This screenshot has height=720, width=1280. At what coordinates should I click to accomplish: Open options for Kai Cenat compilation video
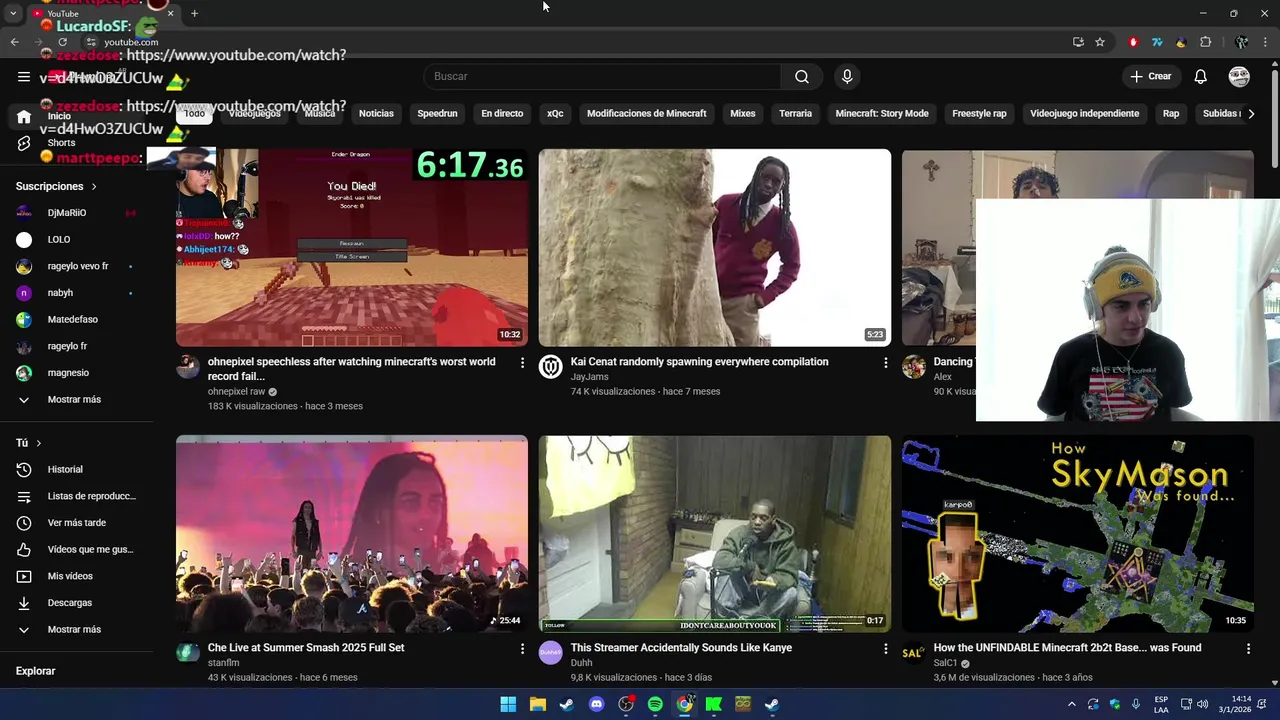coord(885,362)
